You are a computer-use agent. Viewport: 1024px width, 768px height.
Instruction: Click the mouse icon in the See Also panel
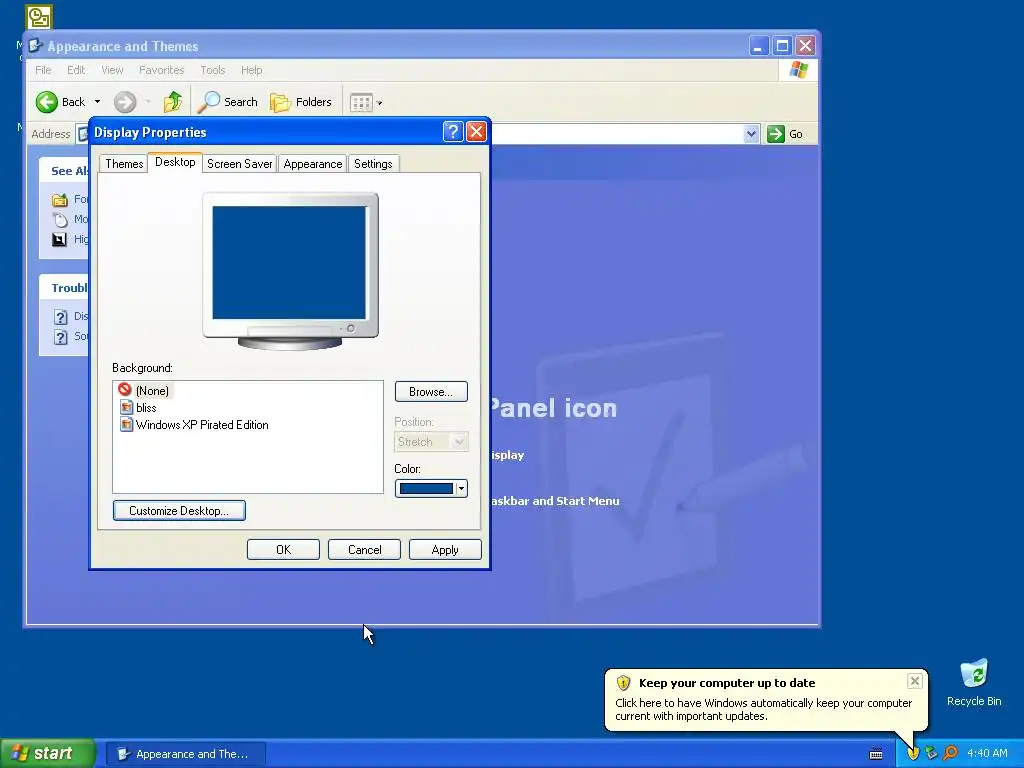[60, 219]
